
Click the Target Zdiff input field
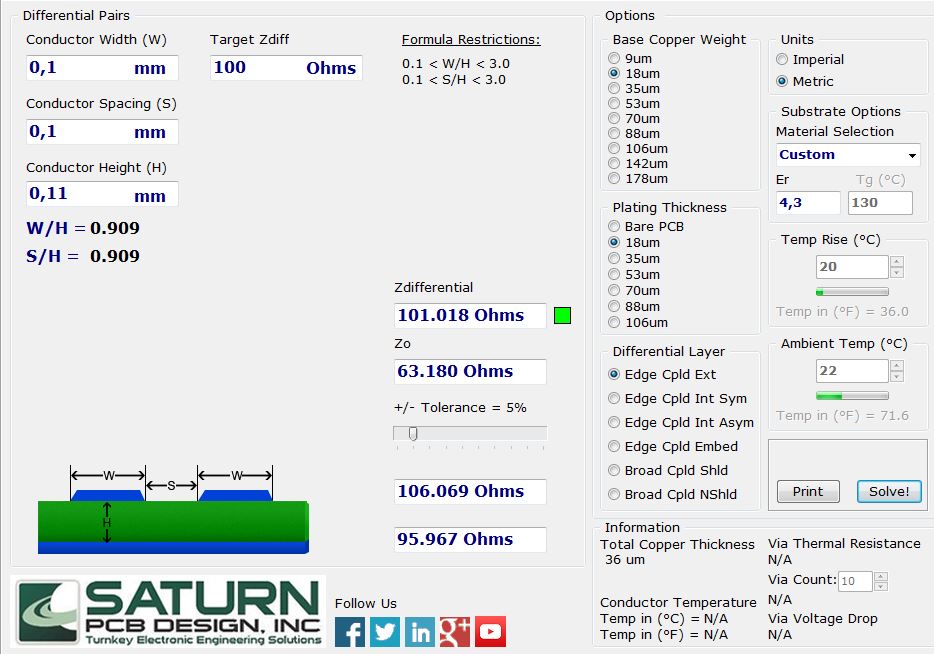click(x=286, y=68)
